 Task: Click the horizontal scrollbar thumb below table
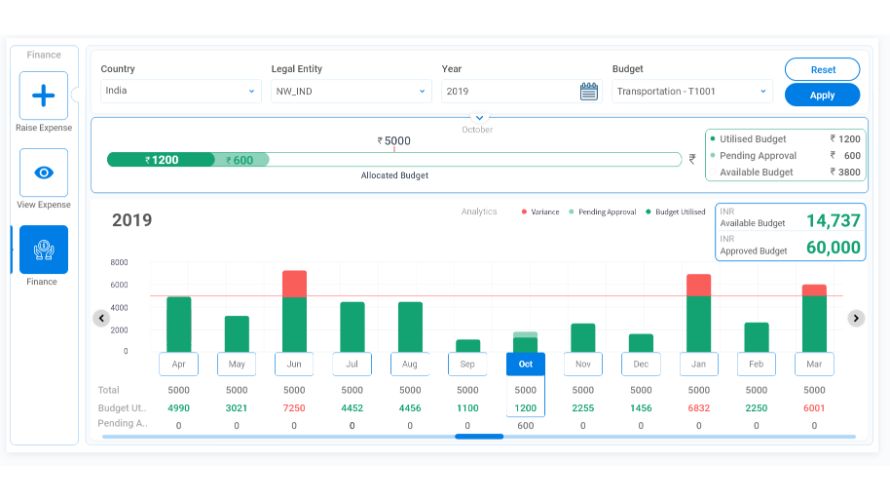[479, 436]
